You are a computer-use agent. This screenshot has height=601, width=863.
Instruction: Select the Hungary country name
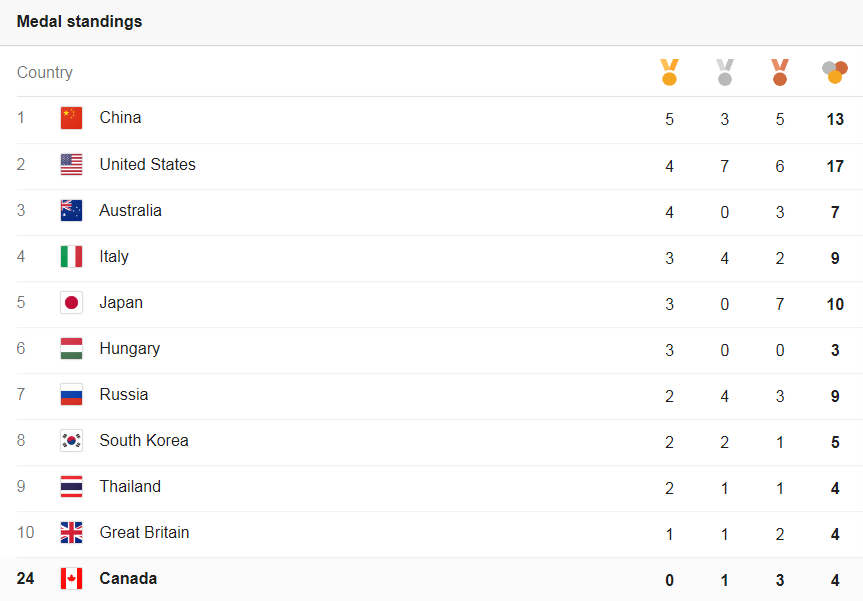[x=130, y=349]
